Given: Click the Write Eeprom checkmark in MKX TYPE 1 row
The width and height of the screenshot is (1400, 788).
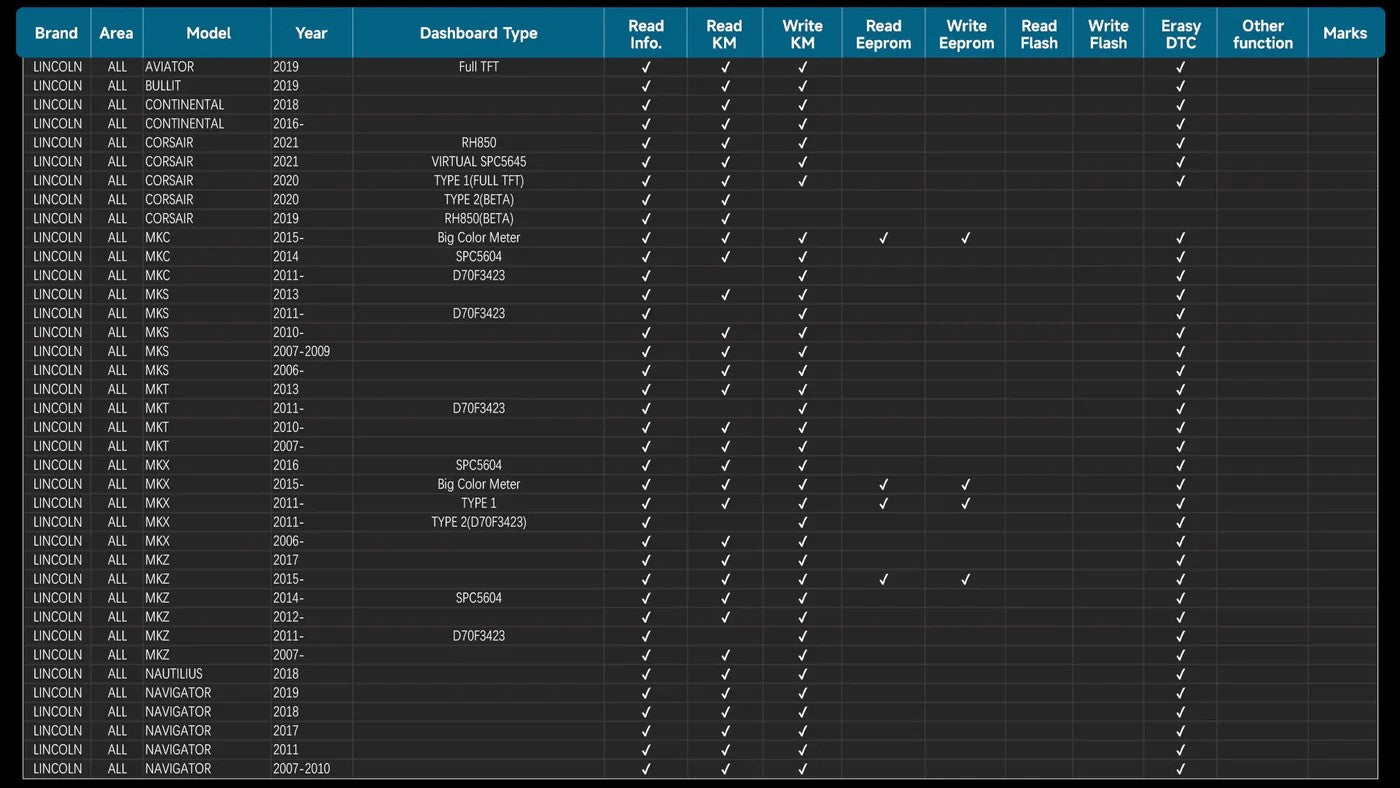Looking at the screenshot, I should 966,504.
